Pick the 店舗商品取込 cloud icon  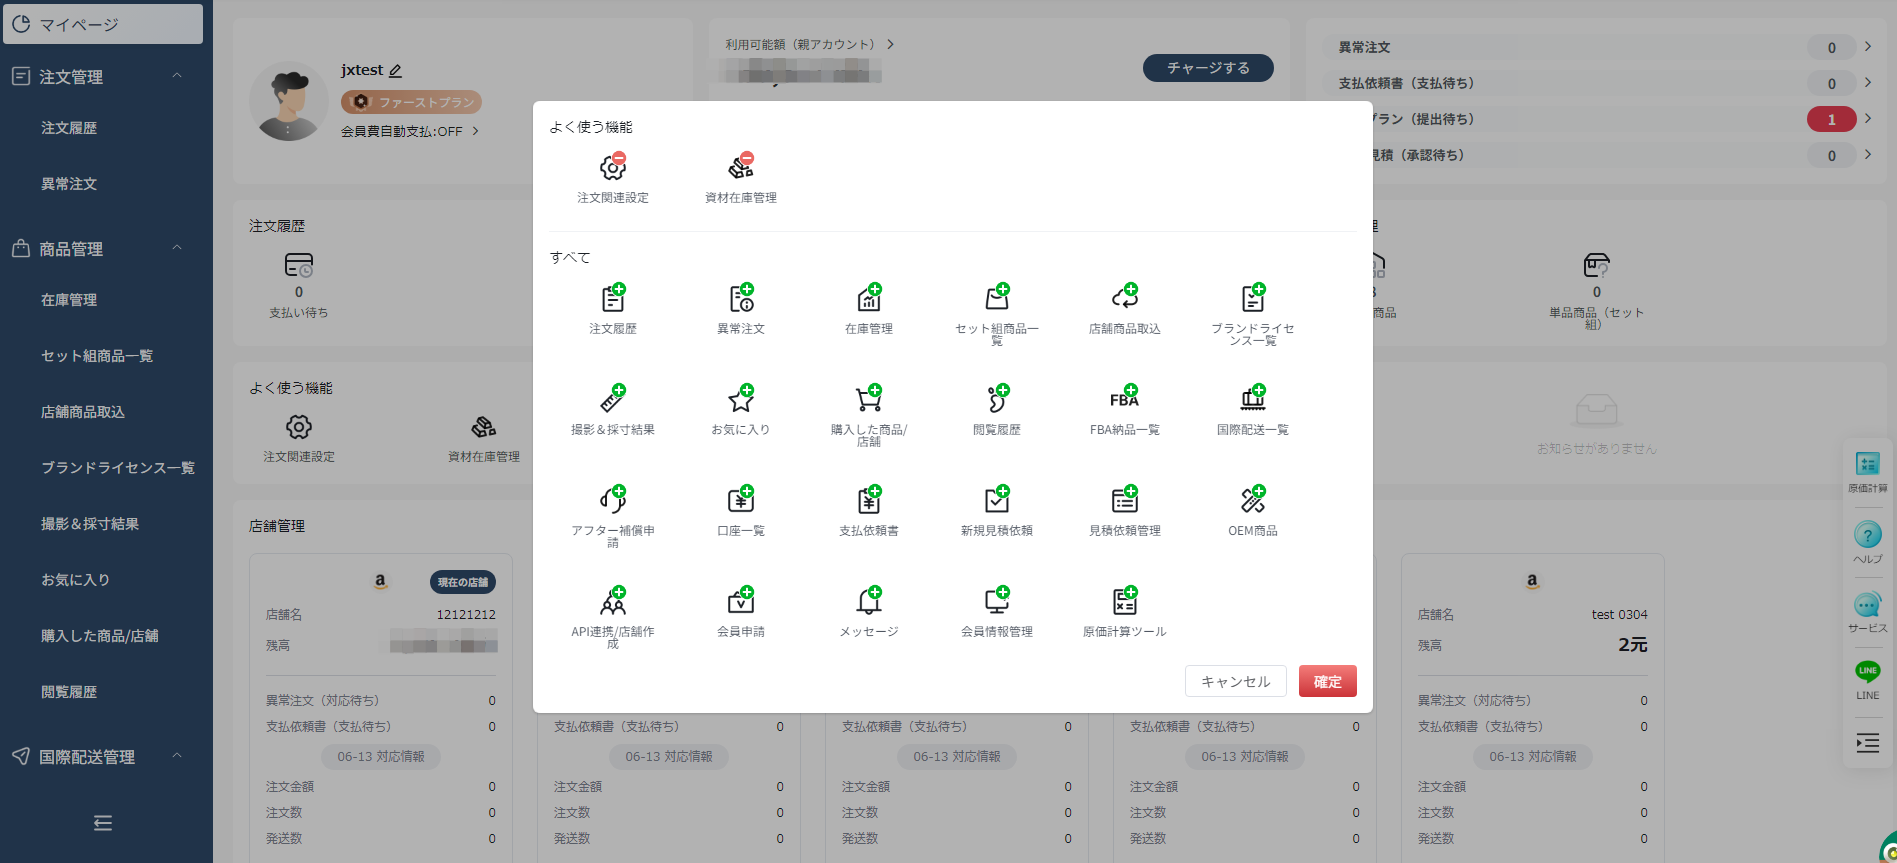tap(1124, 298)
